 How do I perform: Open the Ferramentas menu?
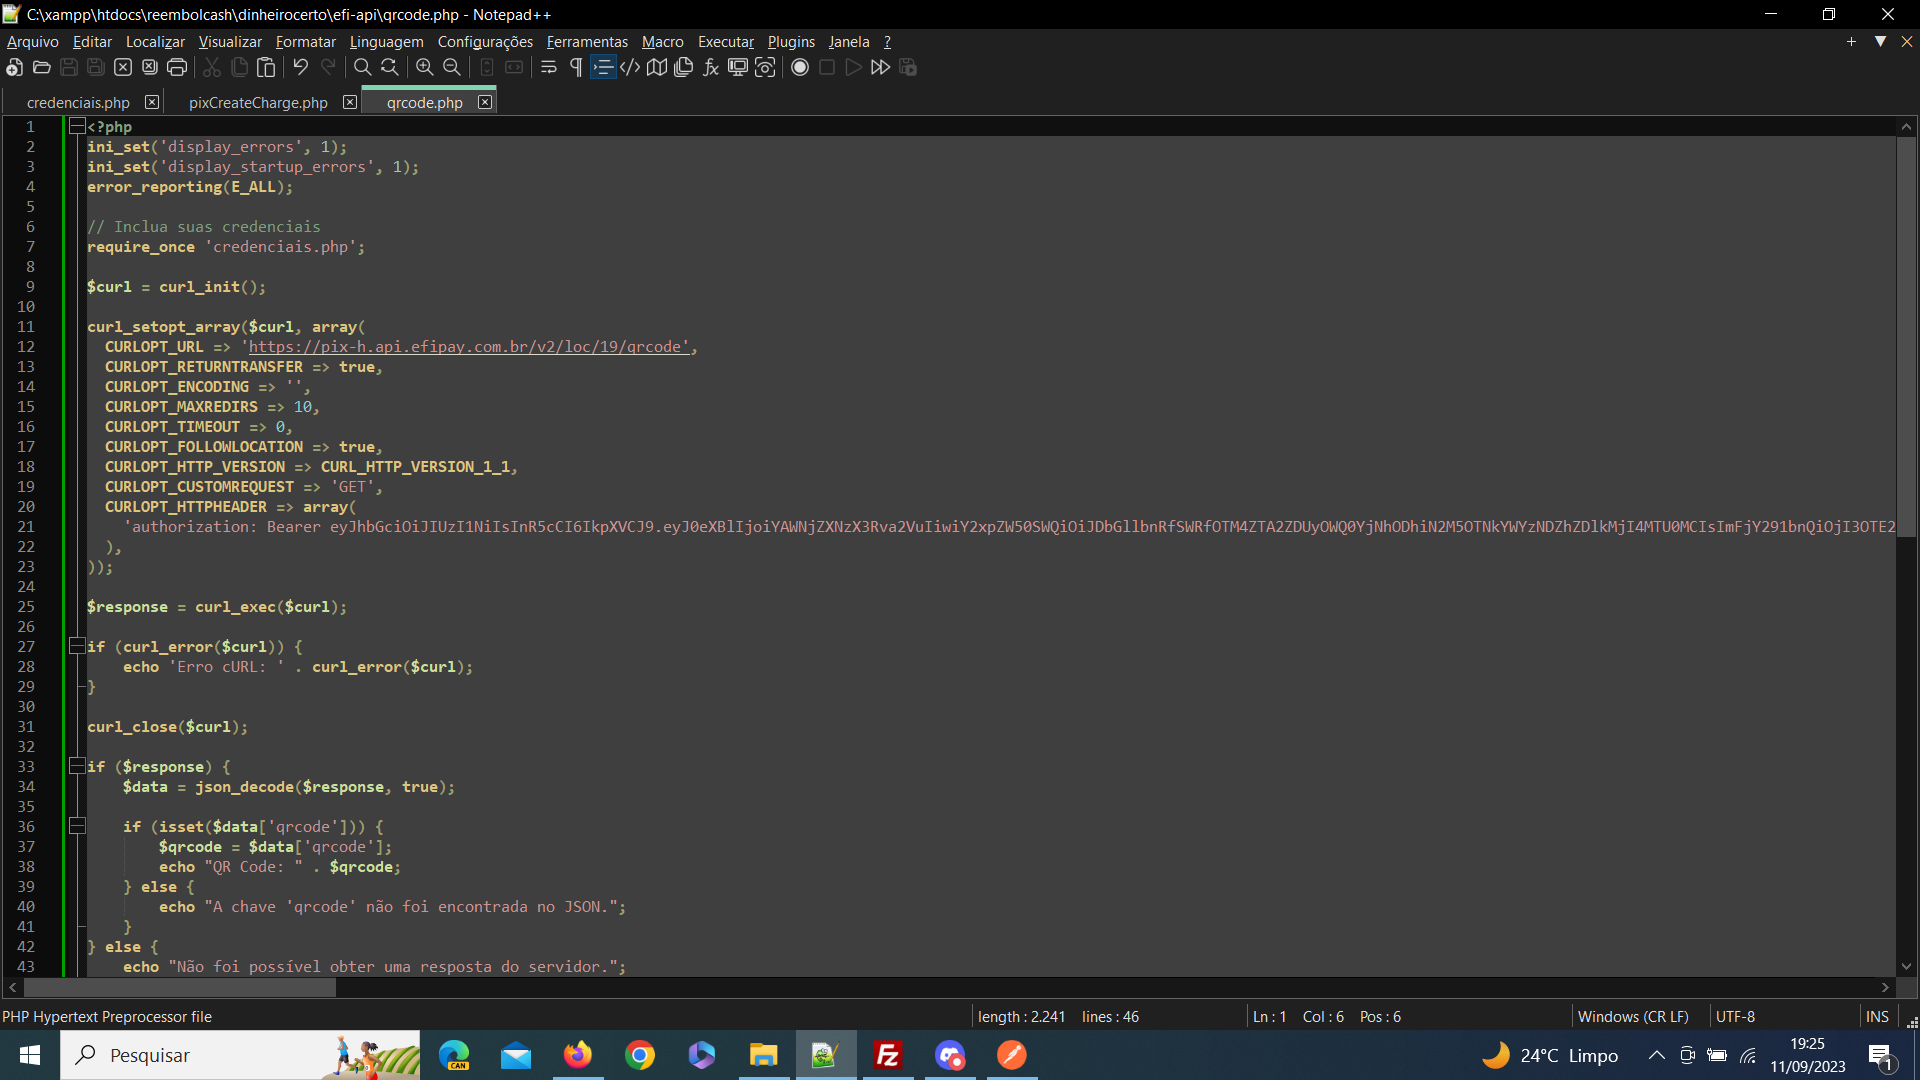pos(587,41)
